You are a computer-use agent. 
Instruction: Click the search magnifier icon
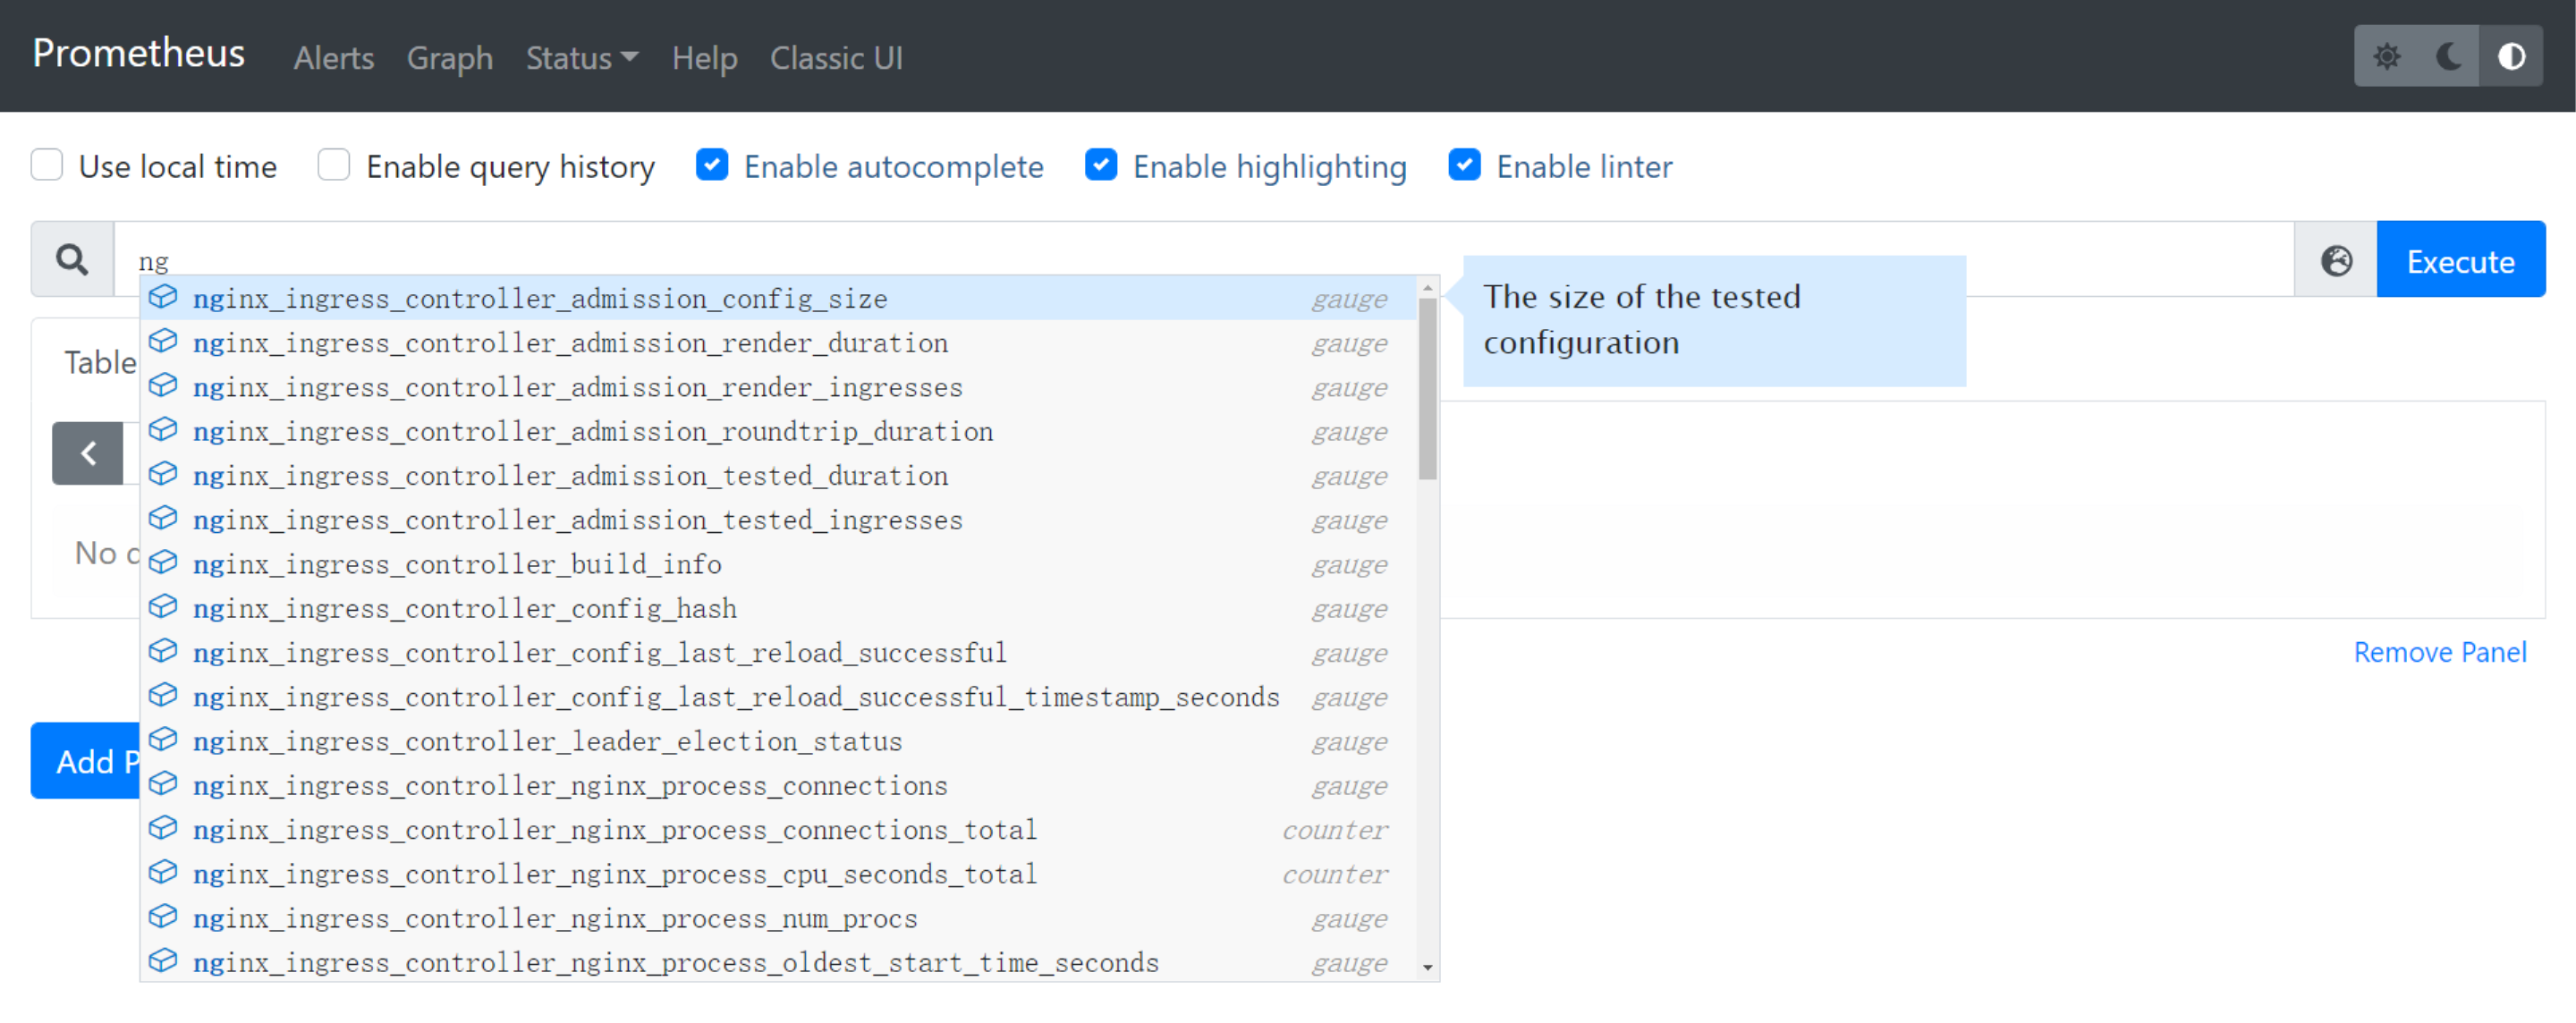point(72,260)
